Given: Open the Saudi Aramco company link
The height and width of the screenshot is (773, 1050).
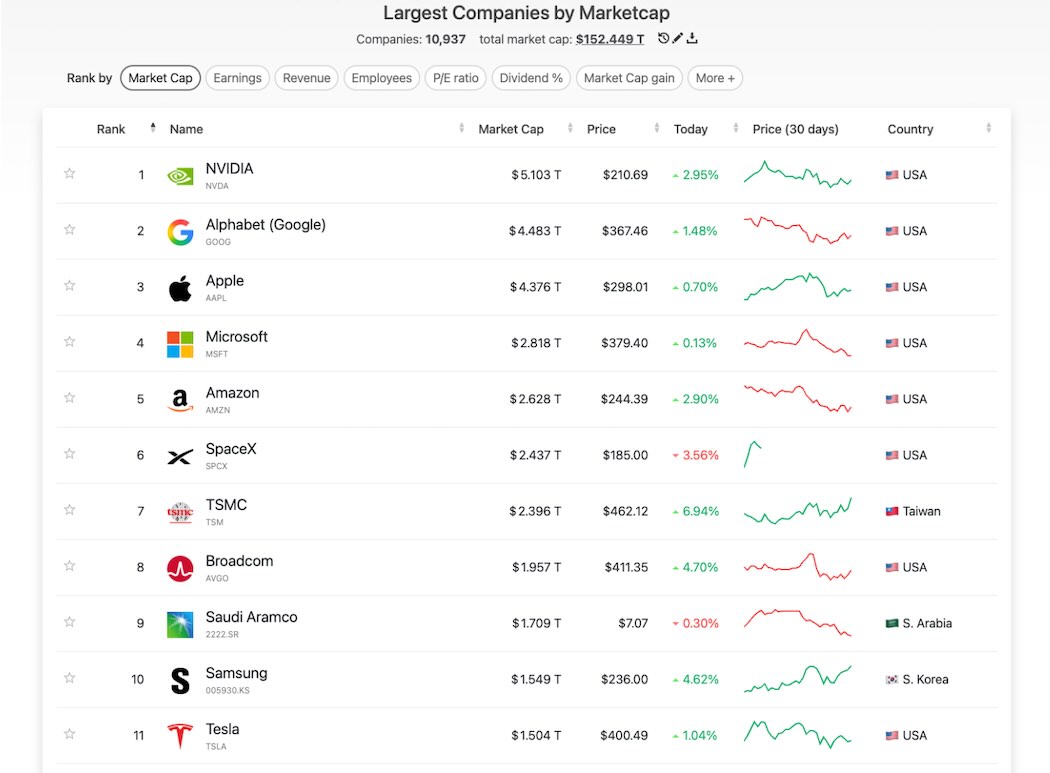Looking at the screenshot, I should click(x=251, y=617).
